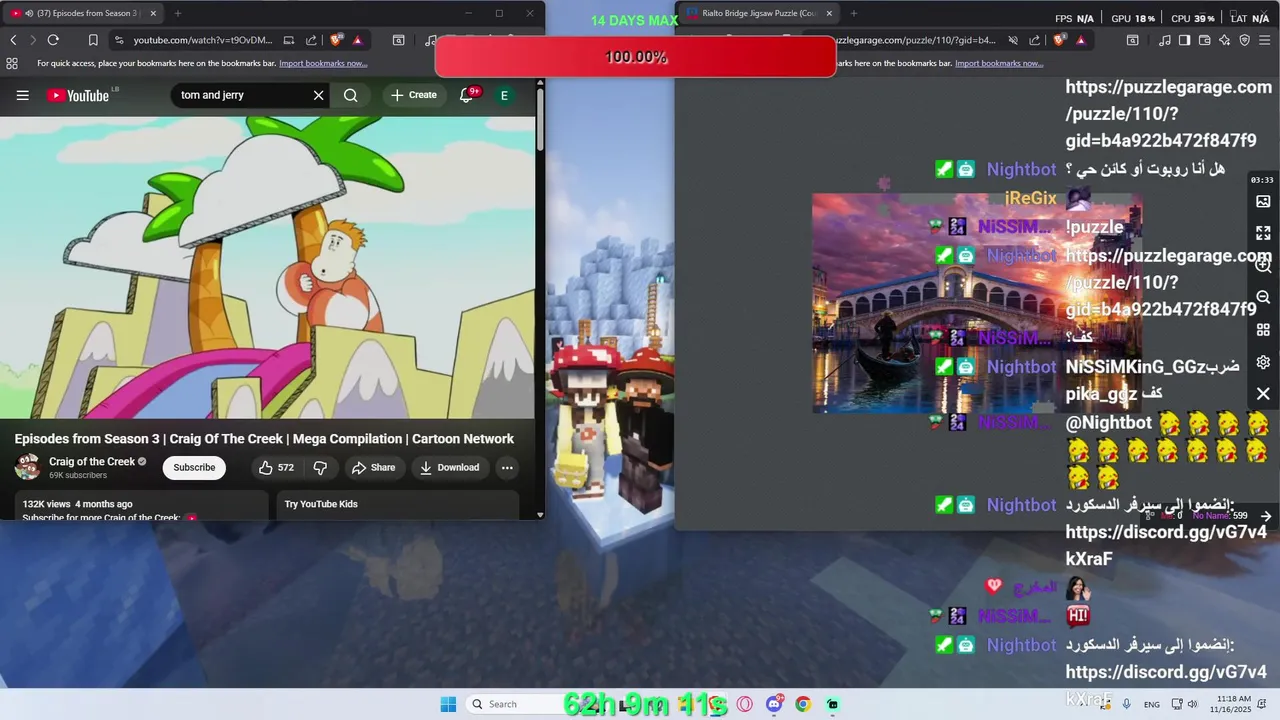Click the Rialto Bridge puzzle image

pyautogui.click(x=976, y=303)
